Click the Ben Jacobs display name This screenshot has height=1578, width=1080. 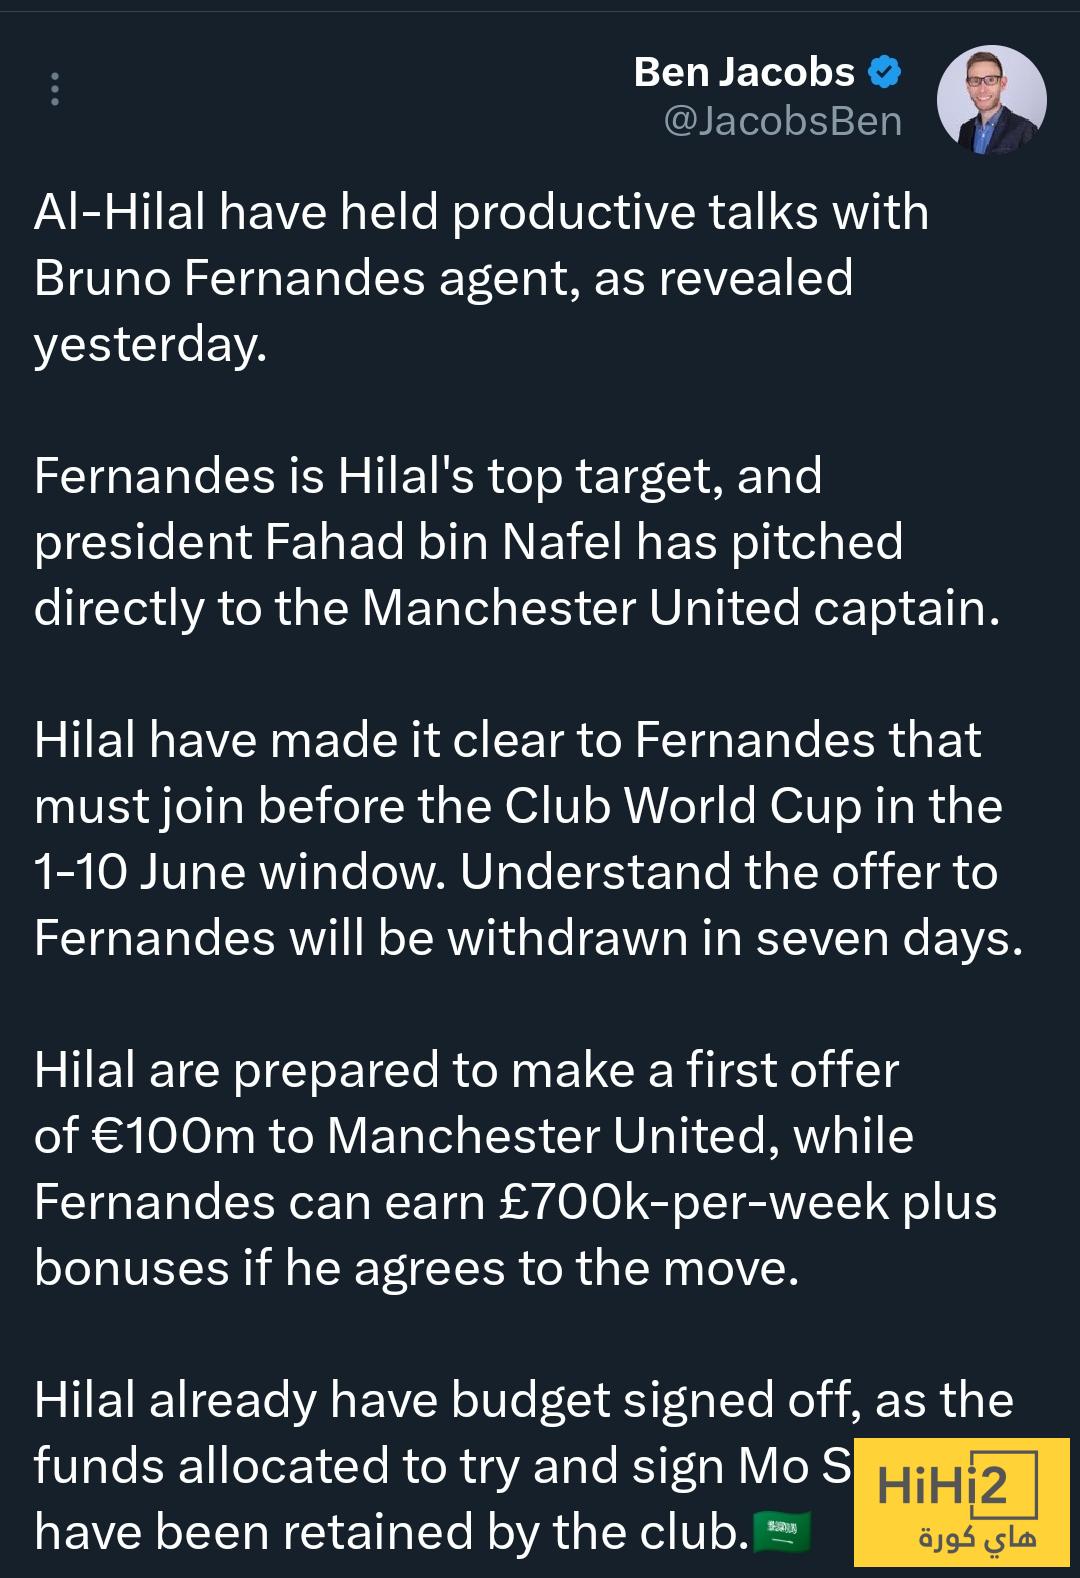point(744,72)
